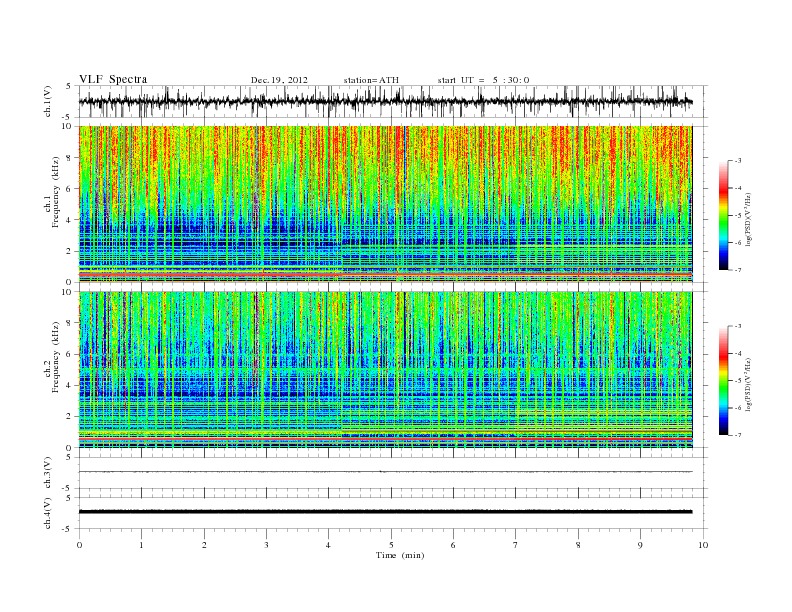Click the color scale bar beside the ch.1 spectrogram

click(x=723, y=215)
